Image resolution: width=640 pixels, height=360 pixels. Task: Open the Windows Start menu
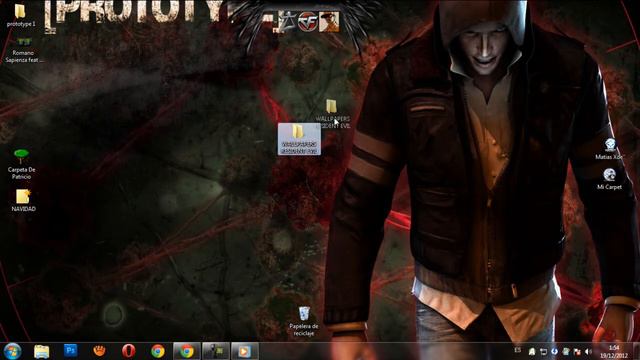[x=12, y=351]
